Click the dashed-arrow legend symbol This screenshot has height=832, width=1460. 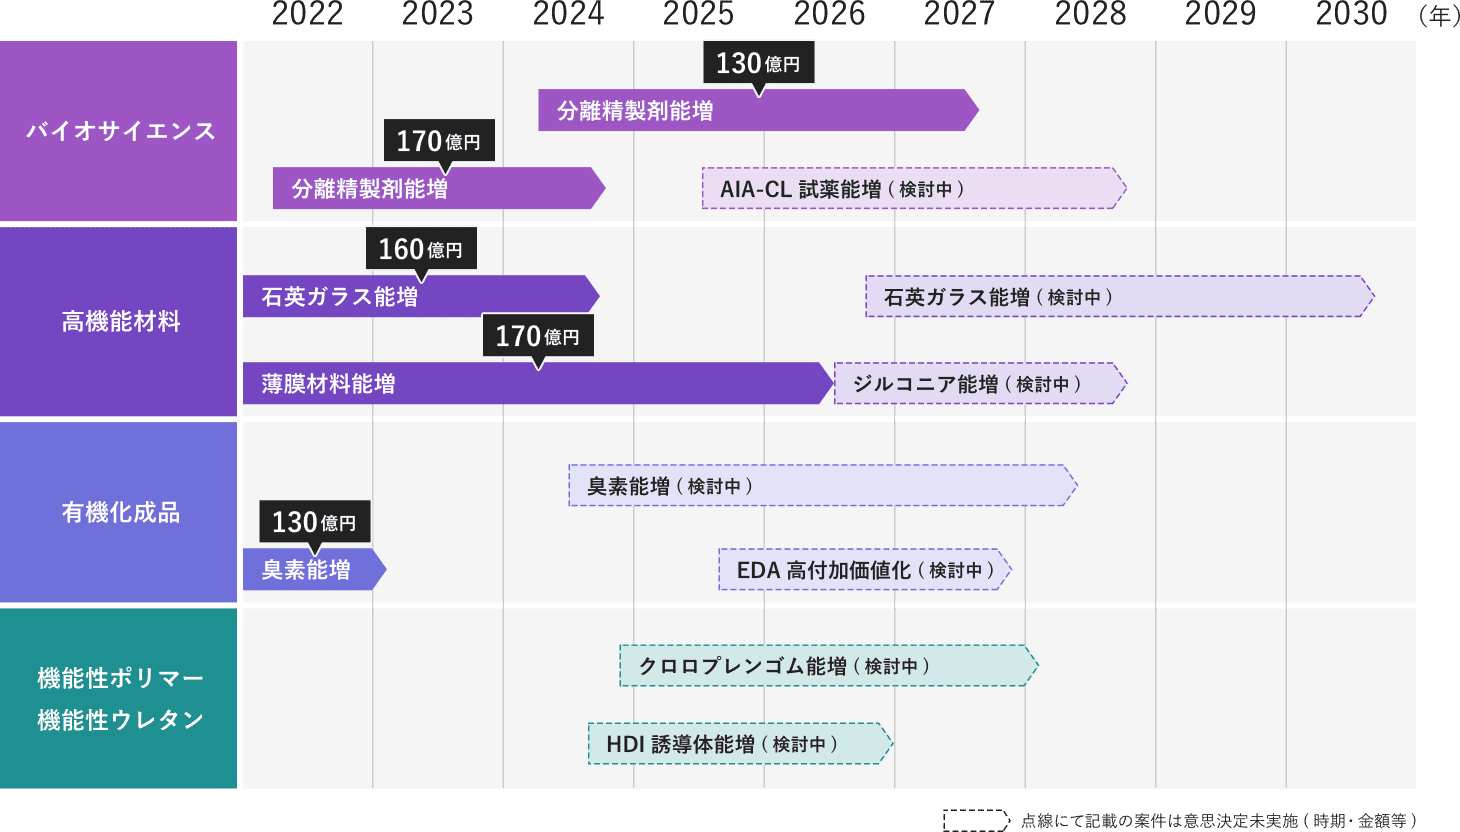(977, 820)
